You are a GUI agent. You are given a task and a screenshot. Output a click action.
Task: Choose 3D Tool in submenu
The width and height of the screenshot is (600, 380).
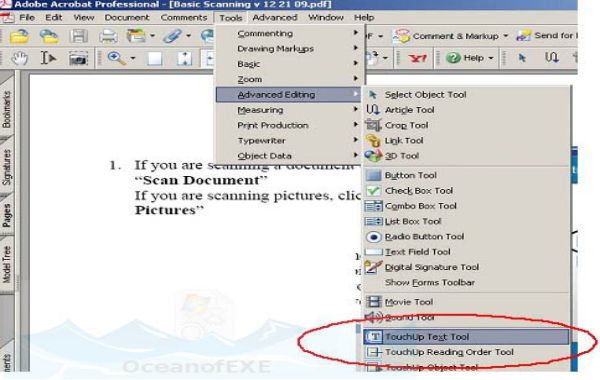466,156
